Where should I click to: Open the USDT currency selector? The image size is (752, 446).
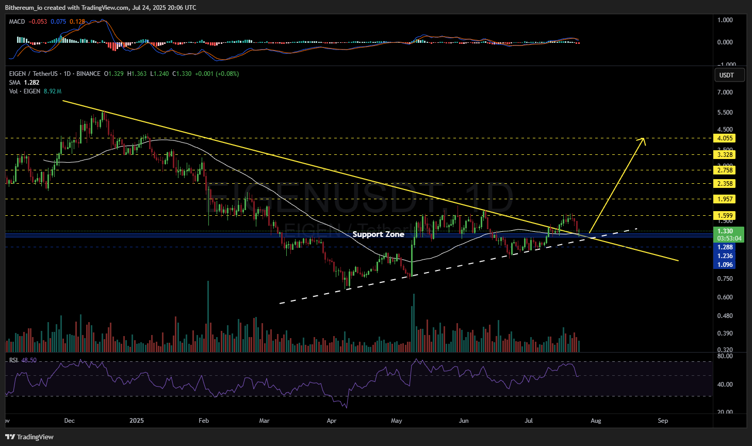[725, 76]
